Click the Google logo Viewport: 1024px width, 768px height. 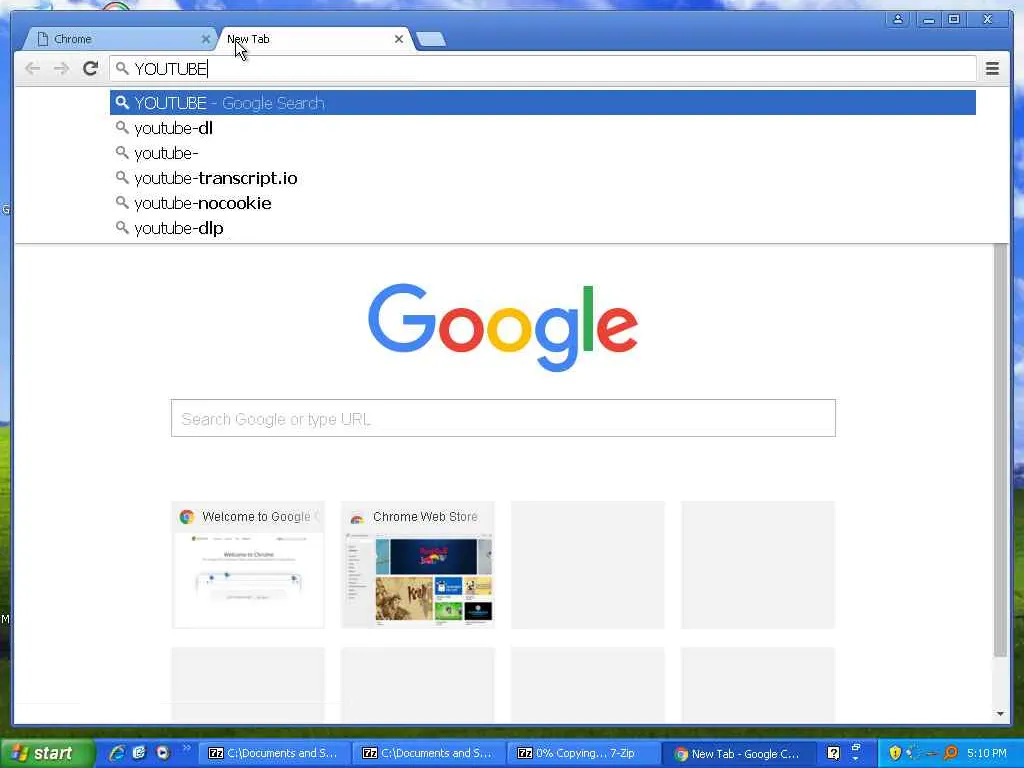[x=503, y=327]
